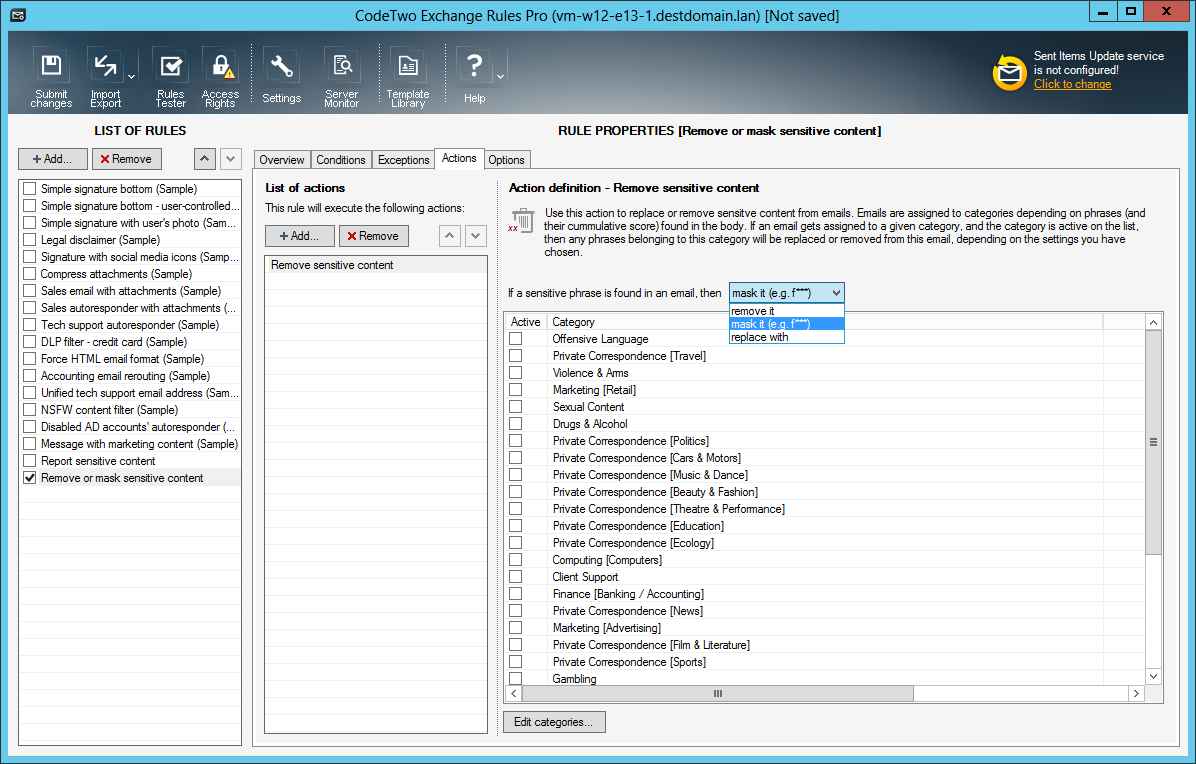Viewport: 1196px width, 764px height.
Task: Select the Actions tab
Action: (459, 158)
